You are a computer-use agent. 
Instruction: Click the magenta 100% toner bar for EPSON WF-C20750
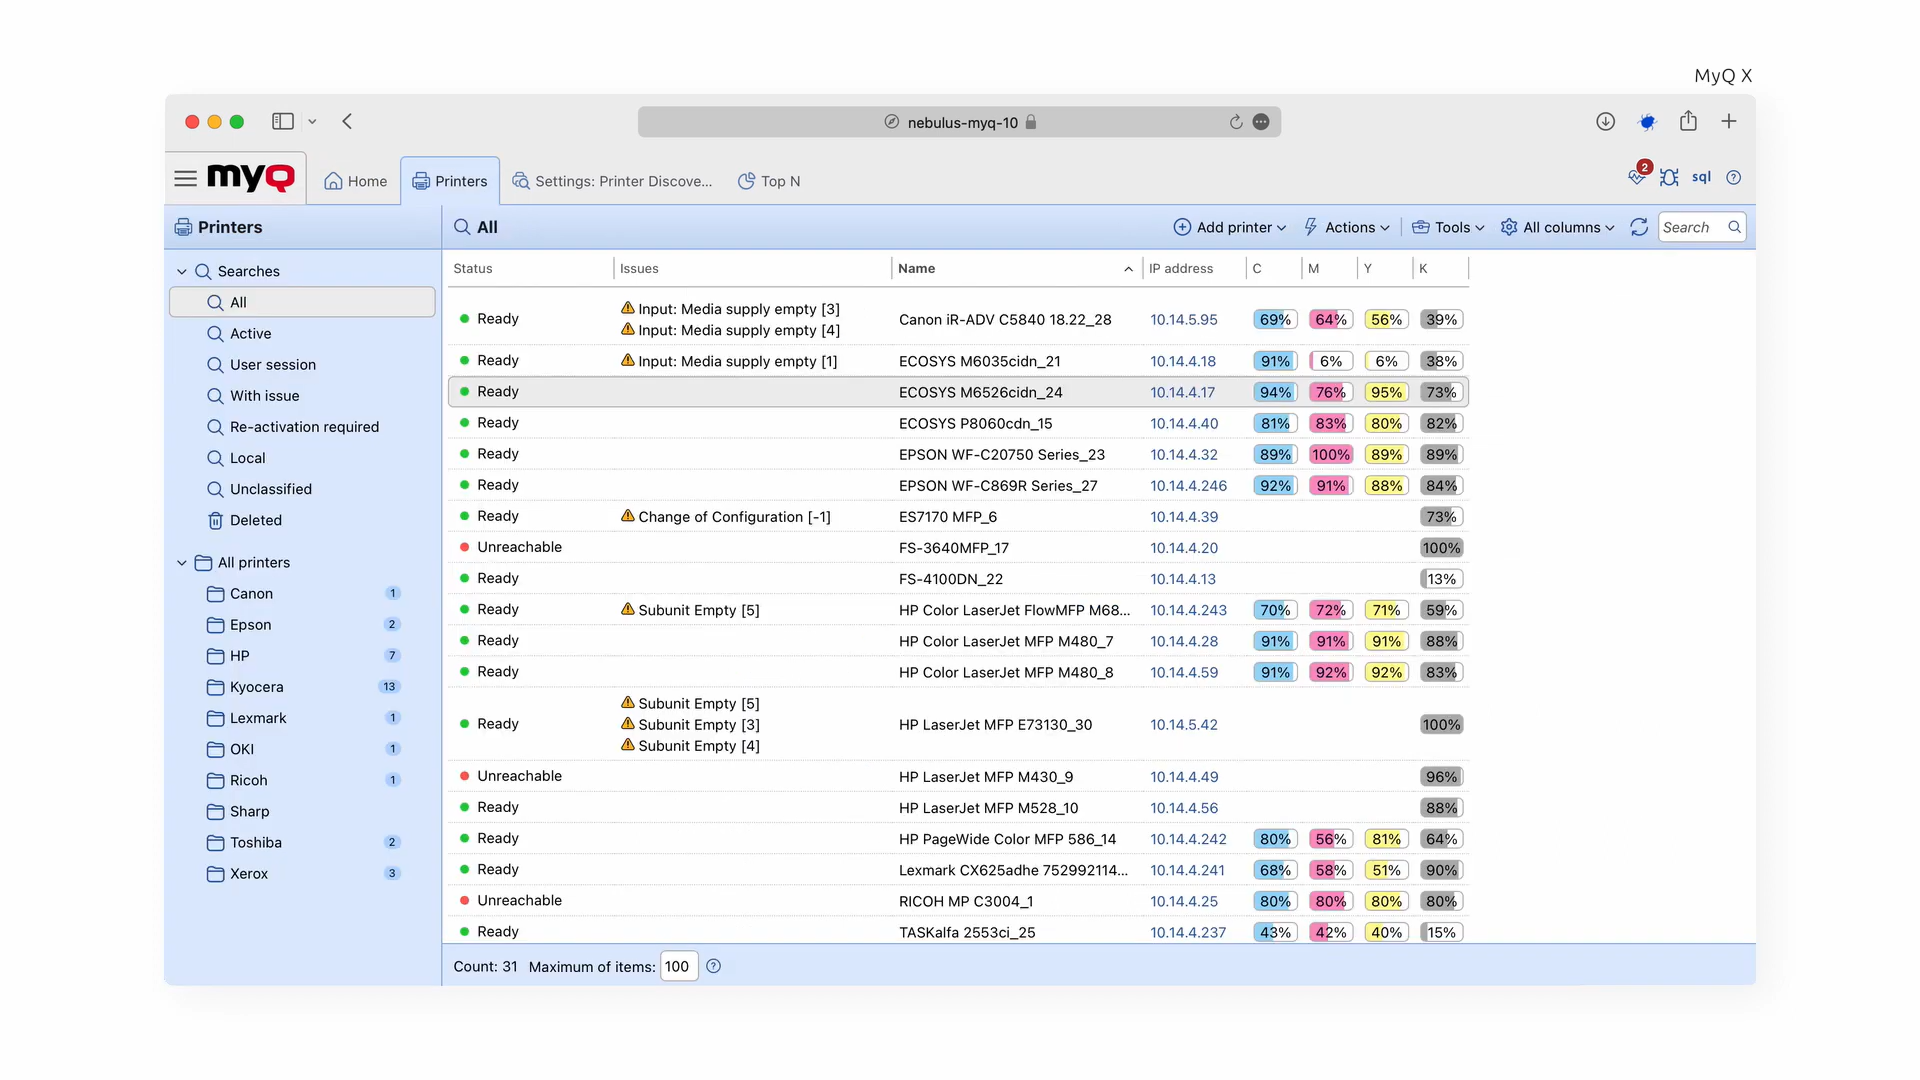(1331, 454)
